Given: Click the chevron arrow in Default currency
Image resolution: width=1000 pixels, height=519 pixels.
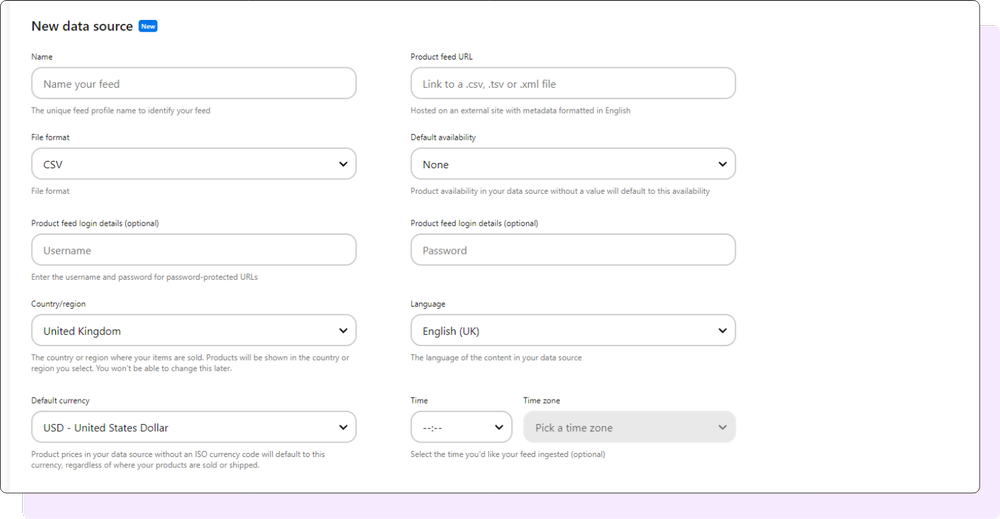Looking at the screenshot, I should [x=343, y=427].
